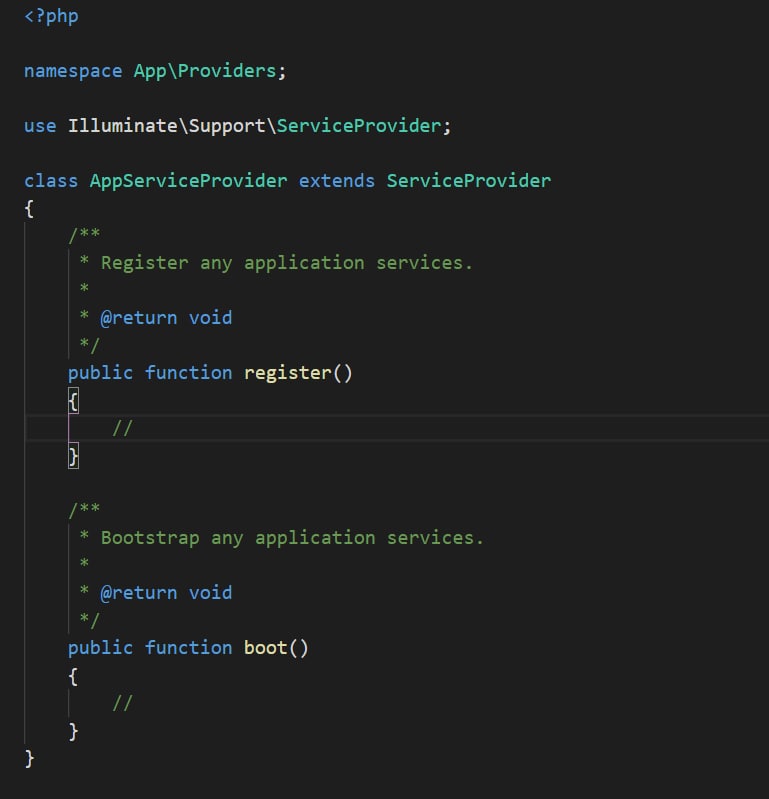This screenshot has height=799, width=769.
Task: Click the closing brace of boot()
Action: click(x=73, y=732)
